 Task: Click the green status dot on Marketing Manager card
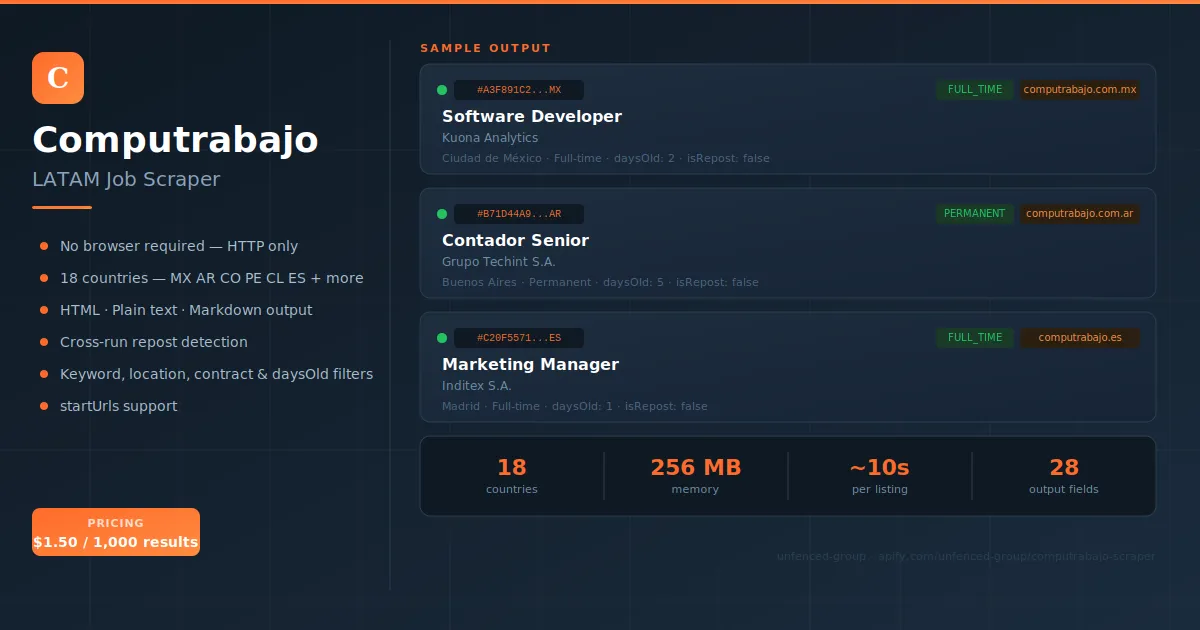pos(442,338)
